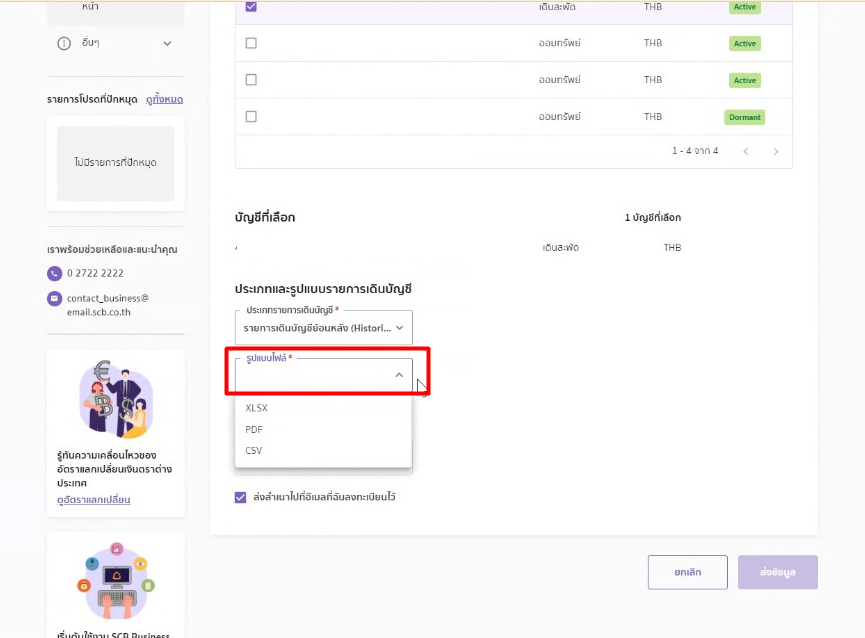Click the computer keyboard illustration thumbnail

coord(116,582)
